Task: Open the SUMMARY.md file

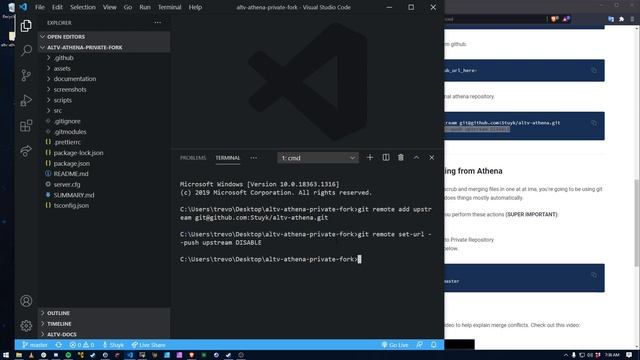Action: click(x=104, y=195)
